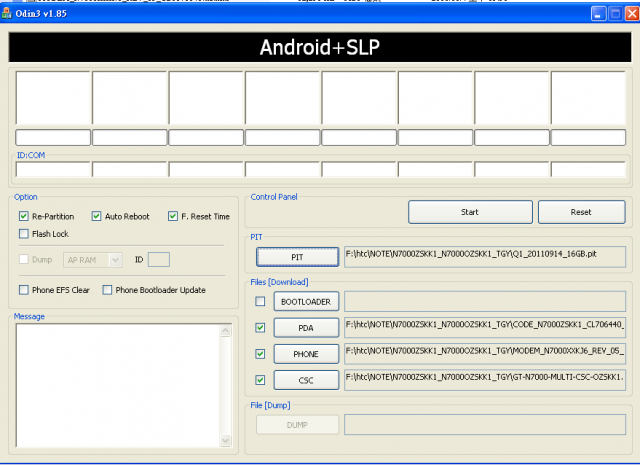Viewport: 640px width, 465px height.
Task: Click the PHONE file button
Action: tap(306, 354)
